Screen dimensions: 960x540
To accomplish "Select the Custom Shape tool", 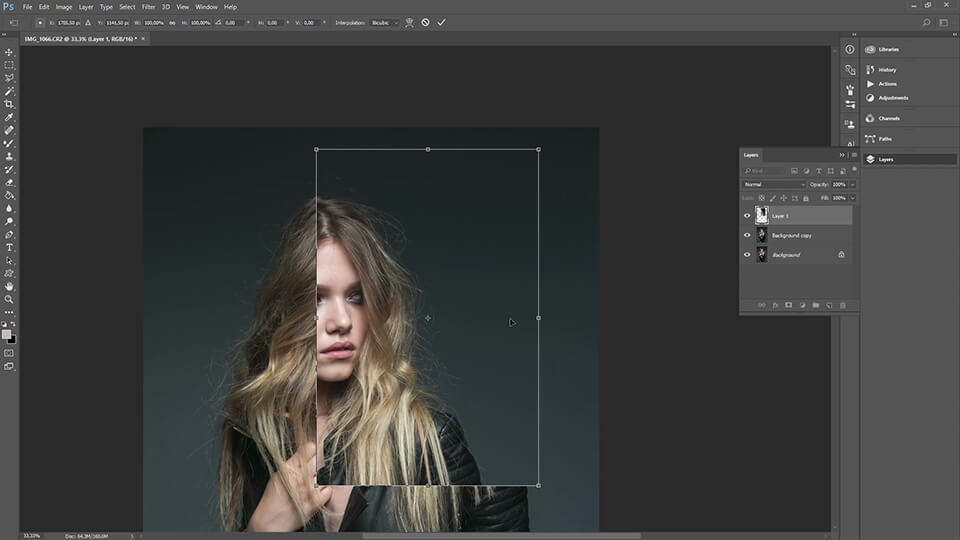I will point(9,274).
